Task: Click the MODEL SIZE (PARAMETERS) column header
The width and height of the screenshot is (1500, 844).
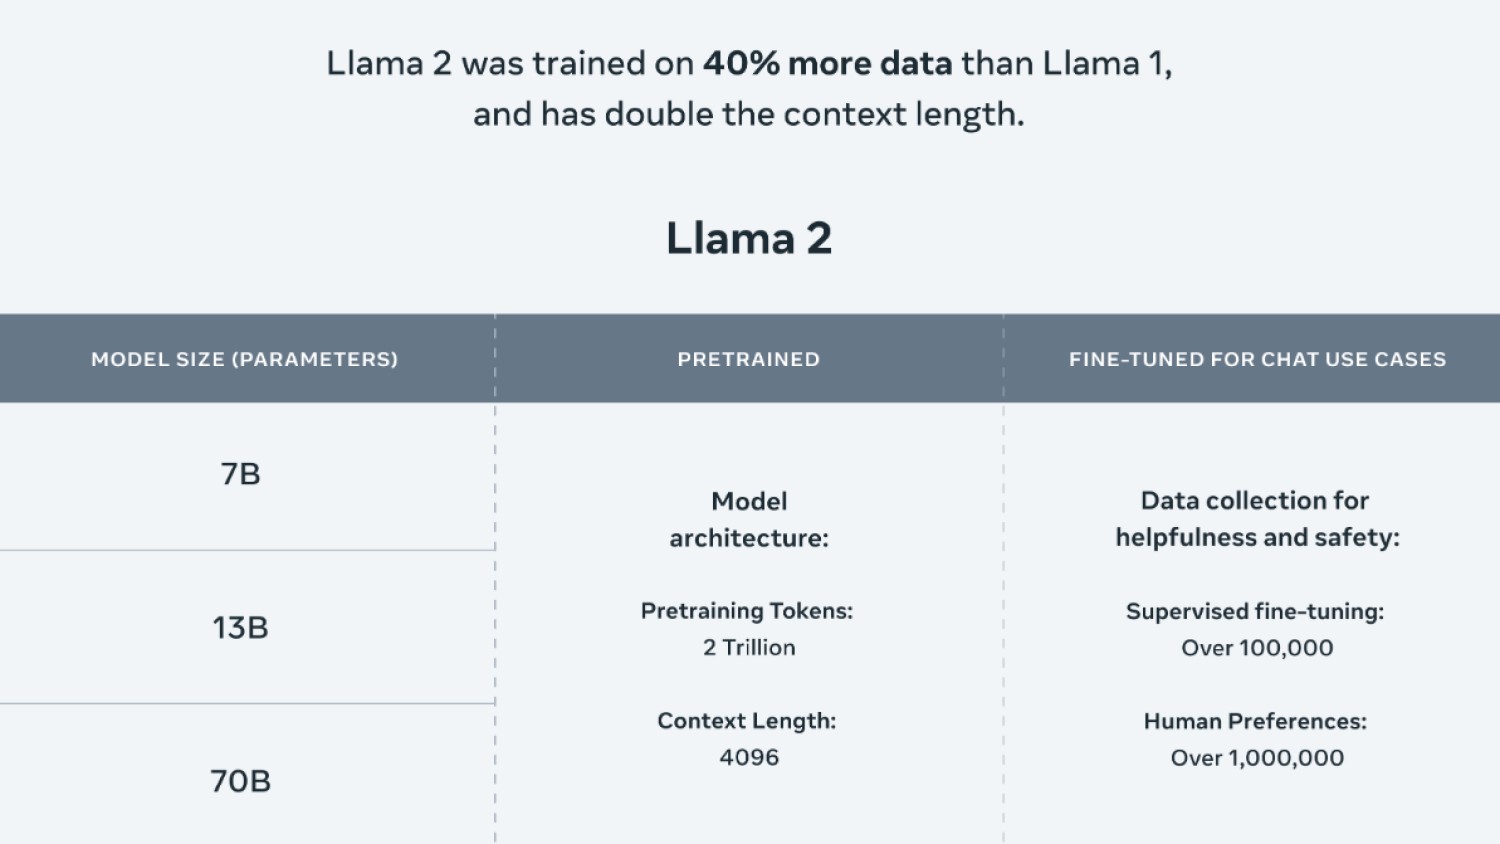Action: pos(244,359)
